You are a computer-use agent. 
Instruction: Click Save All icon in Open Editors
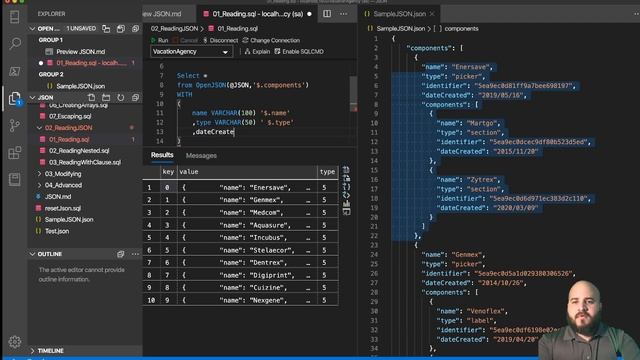(x=121, y=29)
